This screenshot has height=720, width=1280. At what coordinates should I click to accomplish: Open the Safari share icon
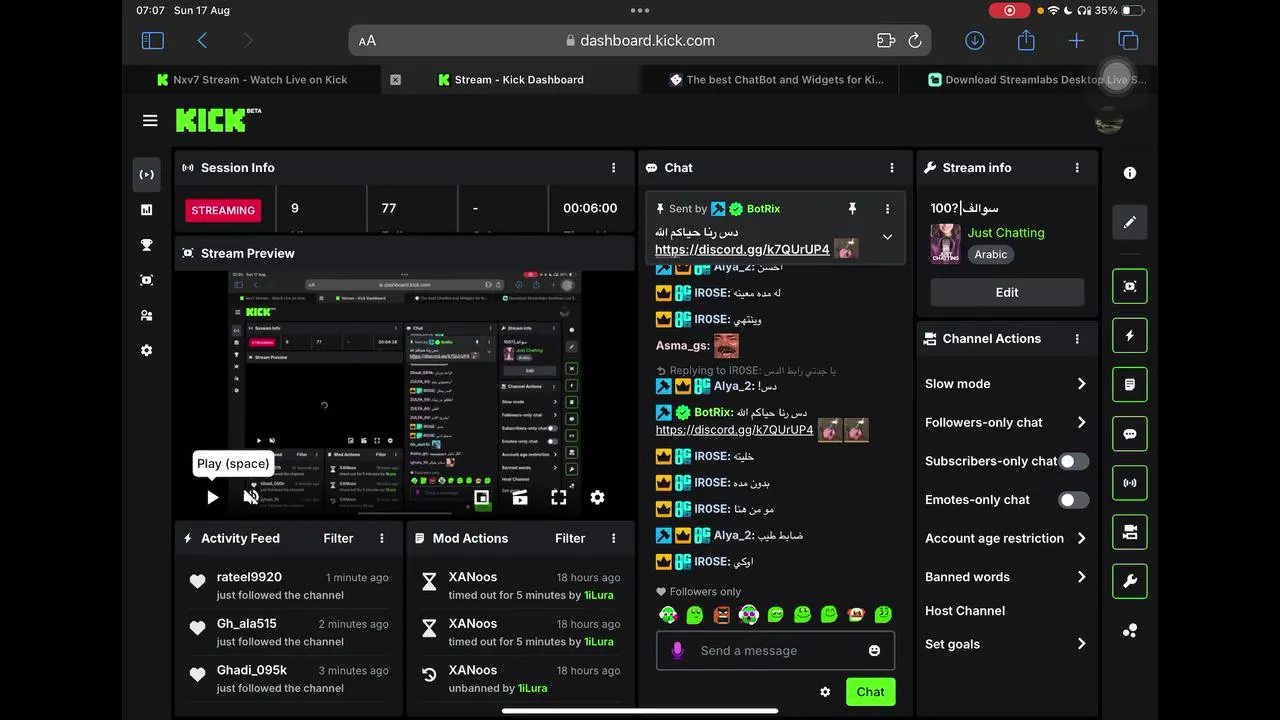[1026, 40]
